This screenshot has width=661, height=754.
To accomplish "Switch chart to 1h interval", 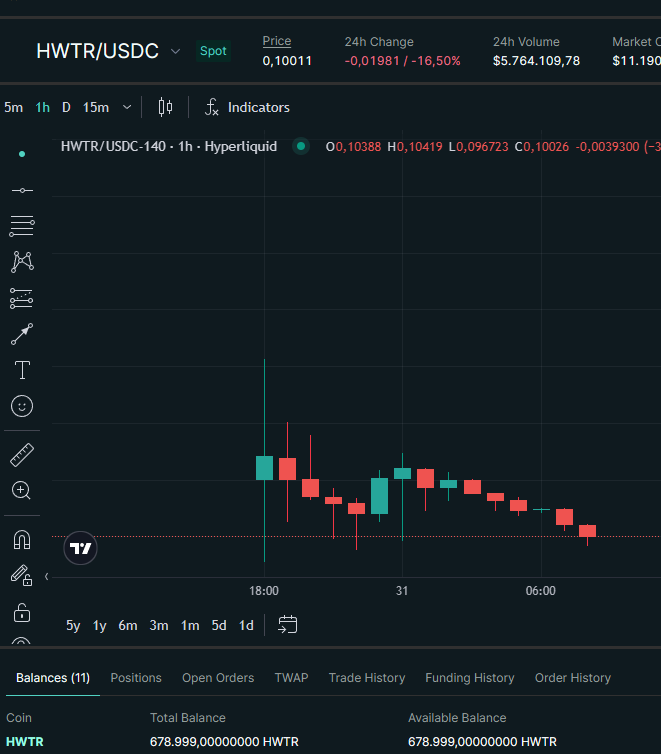I will point(42,107).
